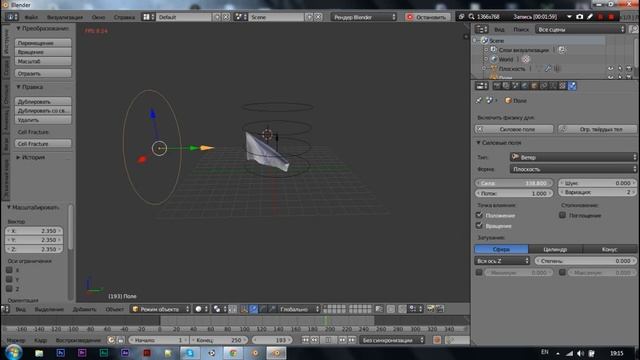Toggle the Положение checkbox
This screenshot has height=360, width=640.
tap(479, 215)
